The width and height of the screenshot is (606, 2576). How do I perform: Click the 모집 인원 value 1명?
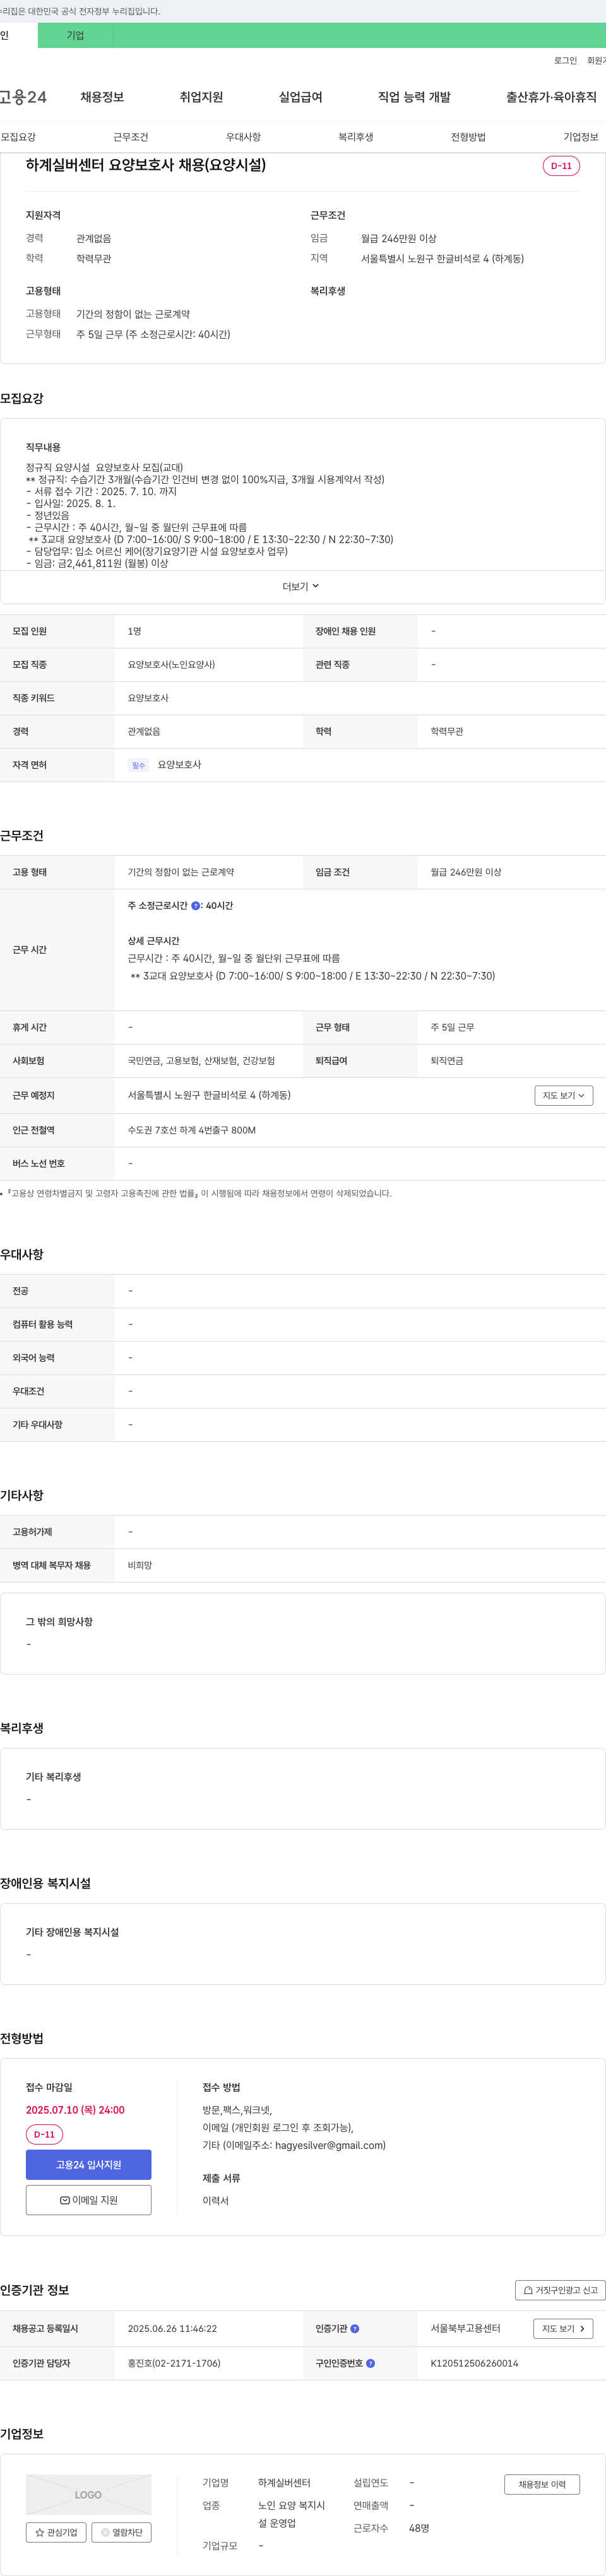click(134, 632)
